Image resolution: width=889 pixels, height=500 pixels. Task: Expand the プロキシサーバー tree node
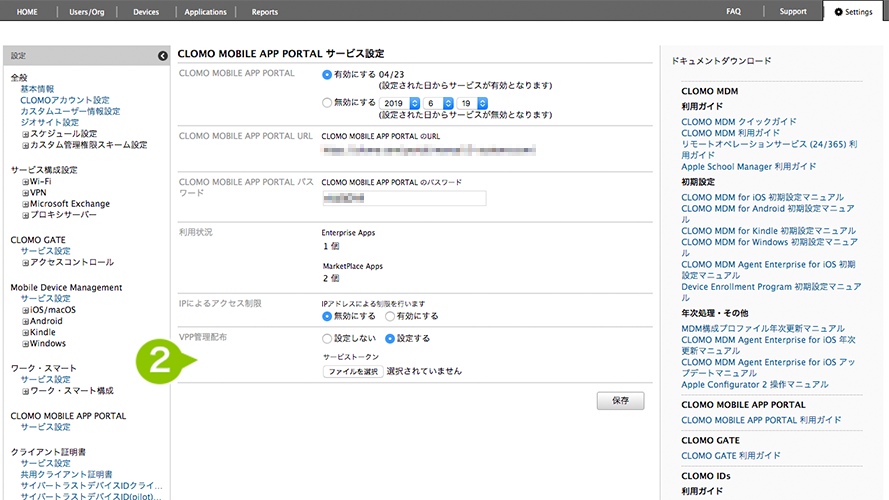point(26,215)
